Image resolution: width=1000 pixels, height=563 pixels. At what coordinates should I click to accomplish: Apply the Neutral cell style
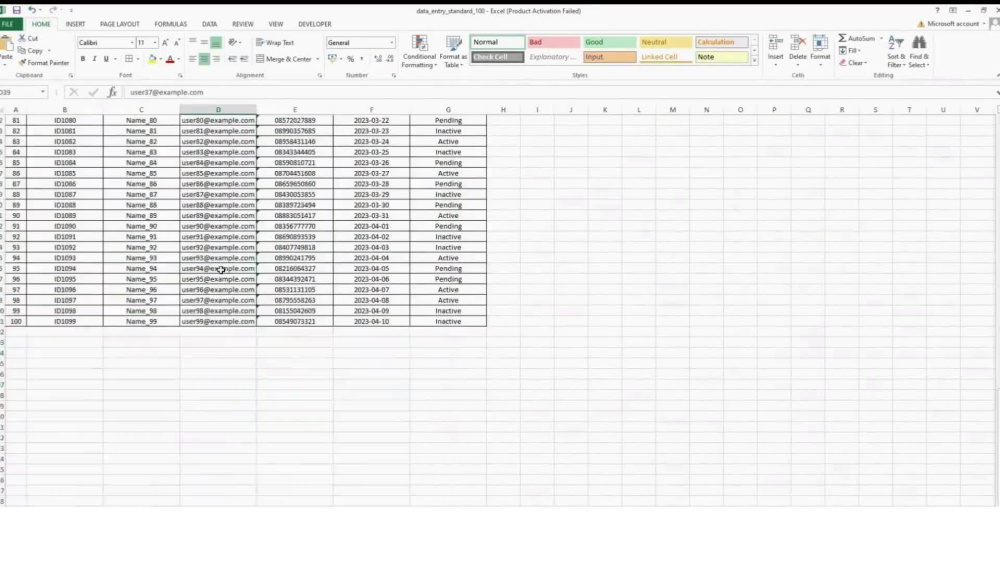(665, 42)
